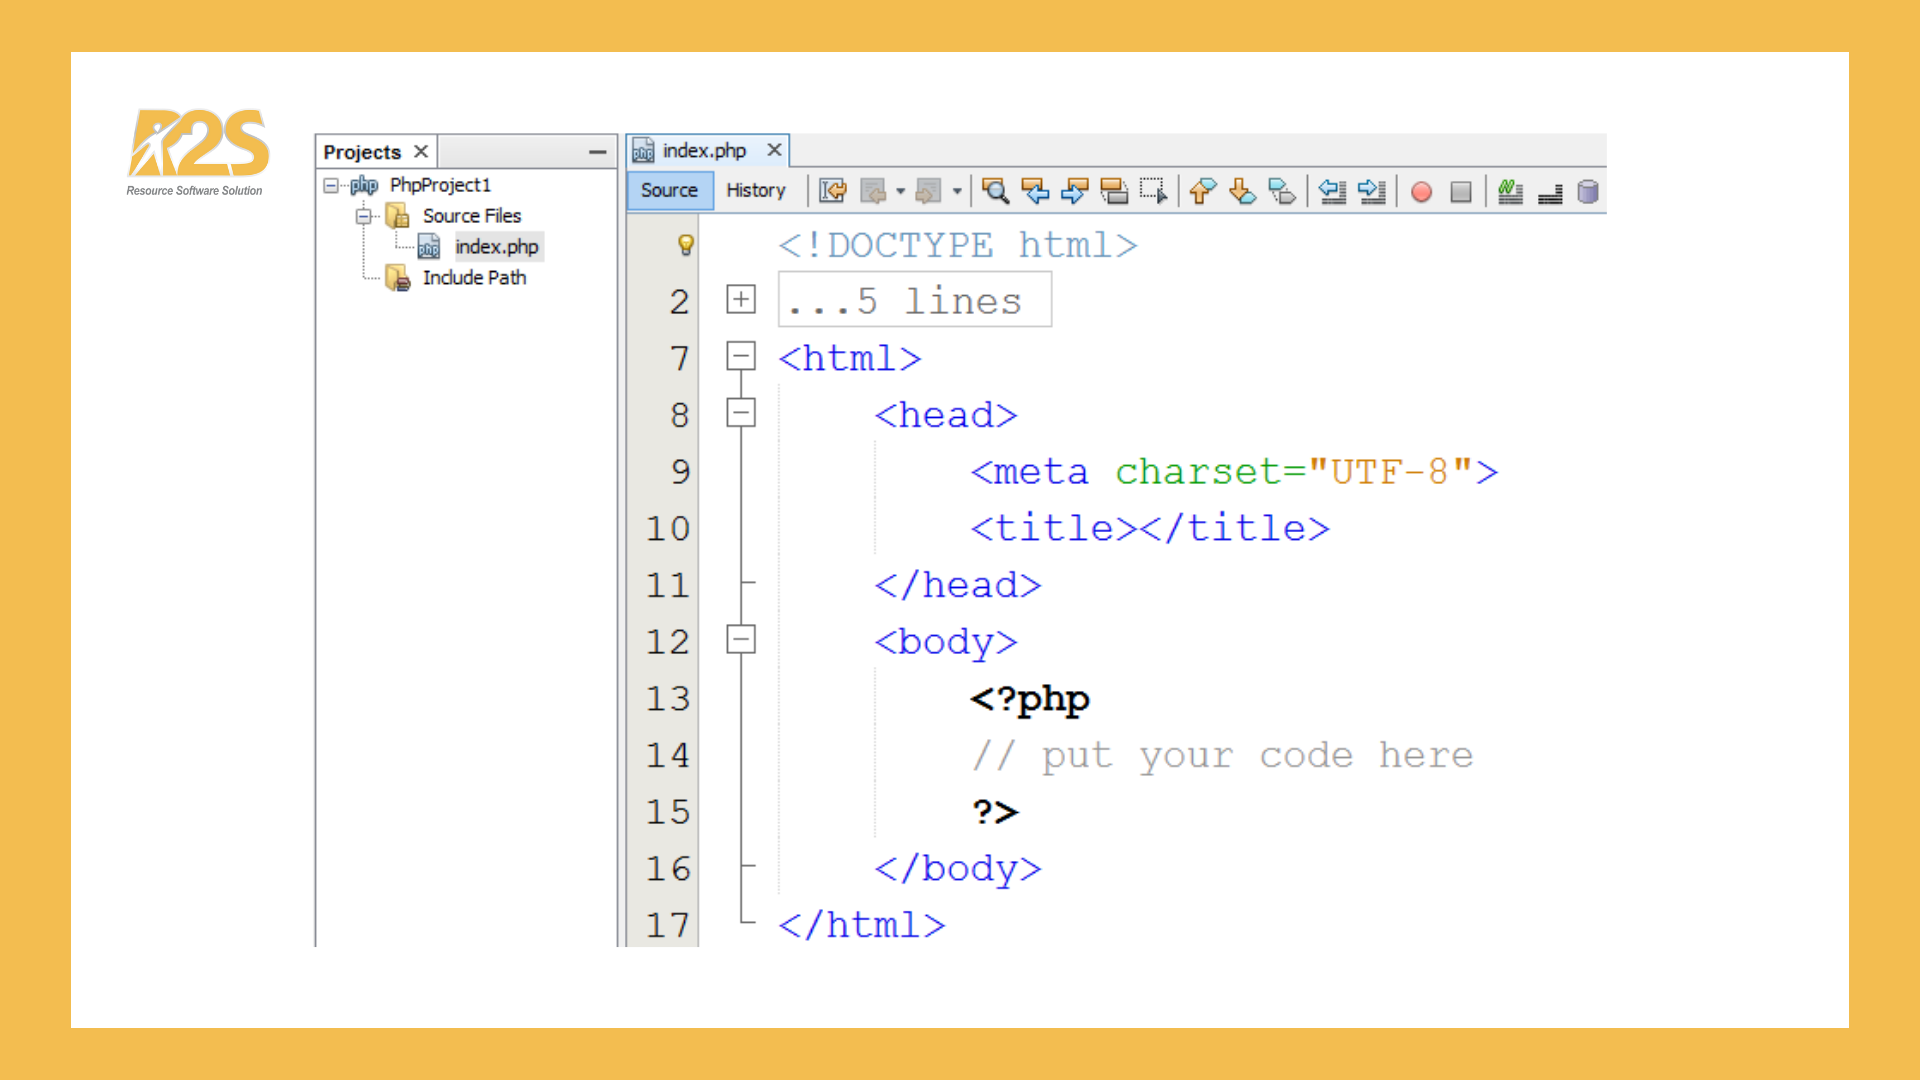Click the Last Edit Location icon
This screenshot has width=1920, height=1080.
(x=833, y=192)
